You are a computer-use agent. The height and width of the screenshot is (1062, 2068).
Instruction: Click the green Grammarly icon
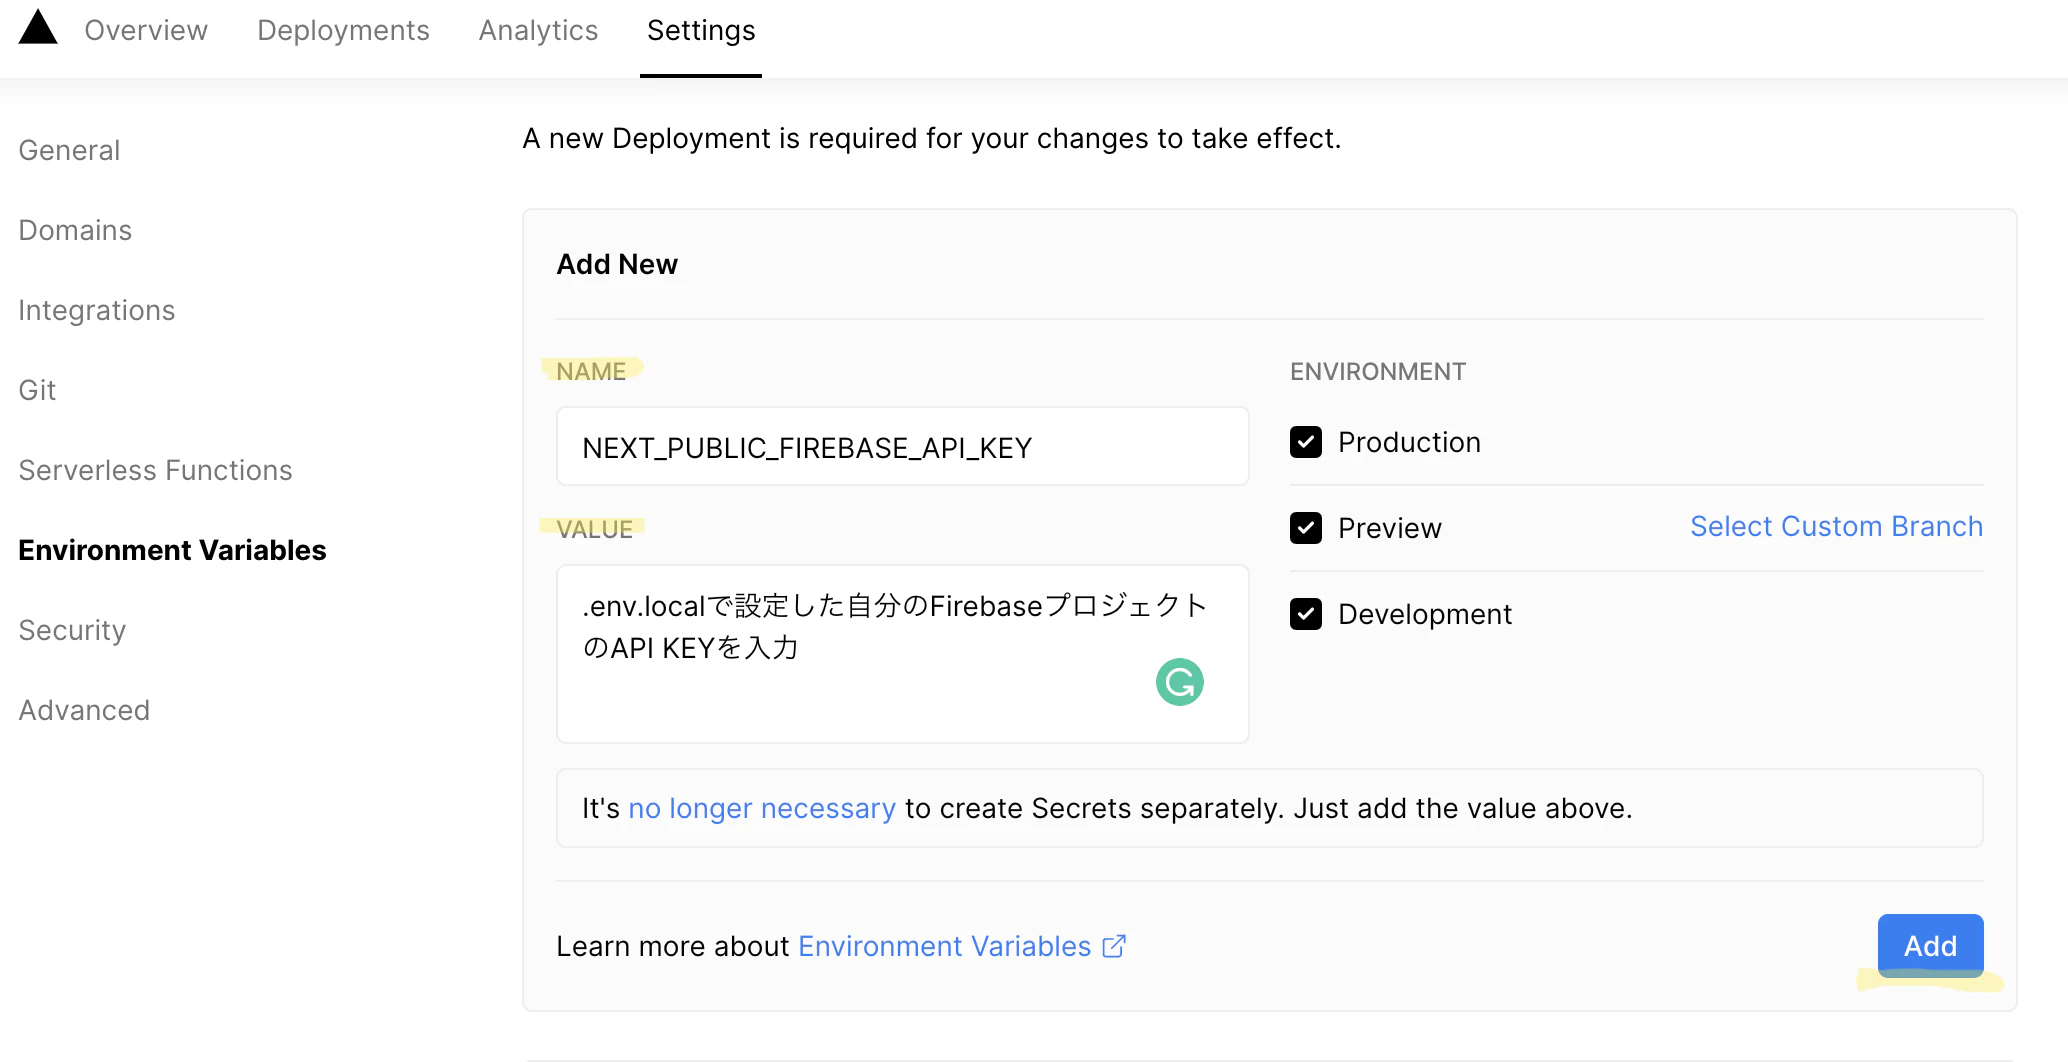1179,682
